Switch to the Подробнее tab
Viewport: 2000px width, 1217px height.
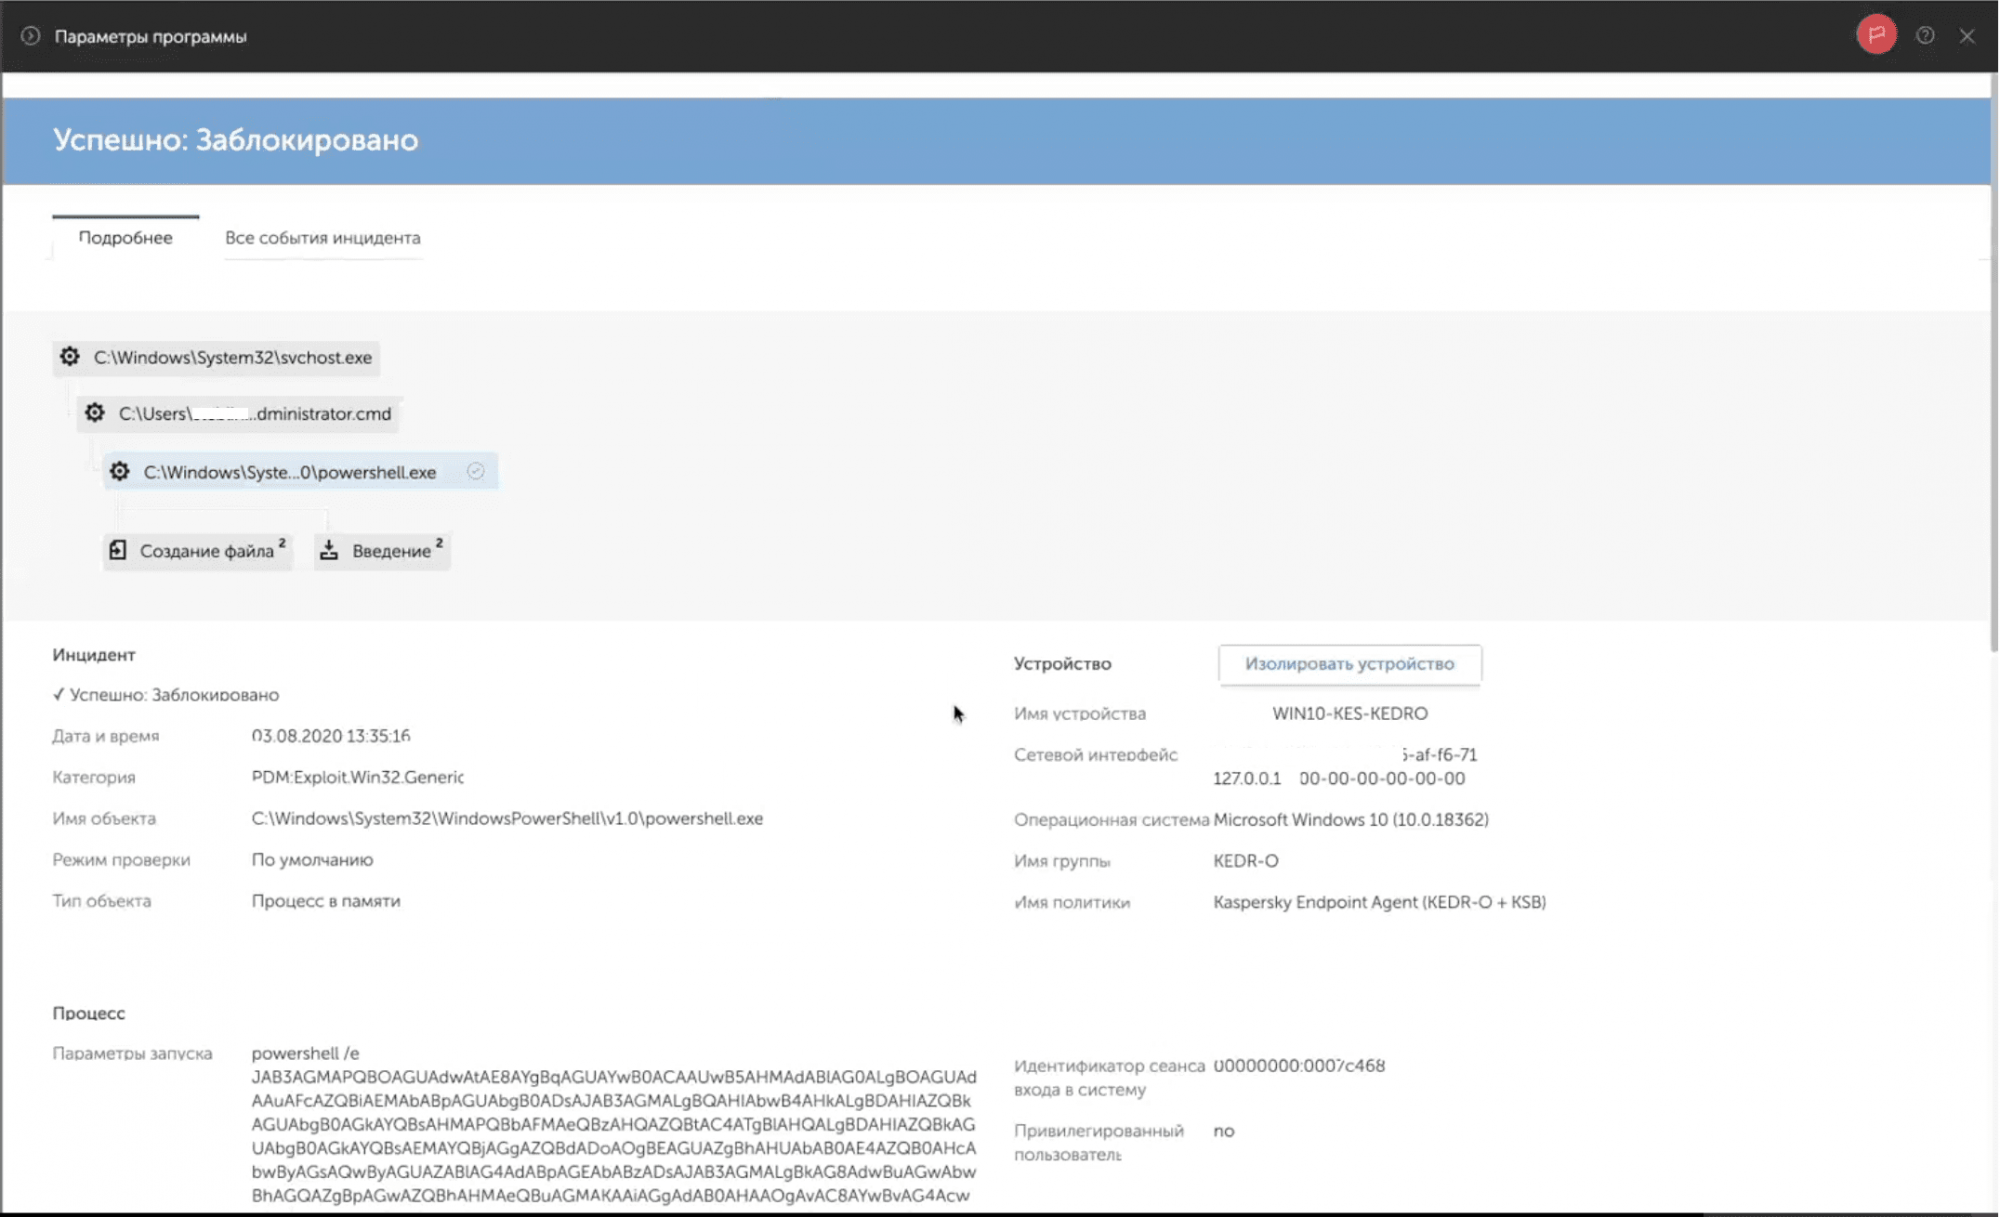(x=125, y=238)
